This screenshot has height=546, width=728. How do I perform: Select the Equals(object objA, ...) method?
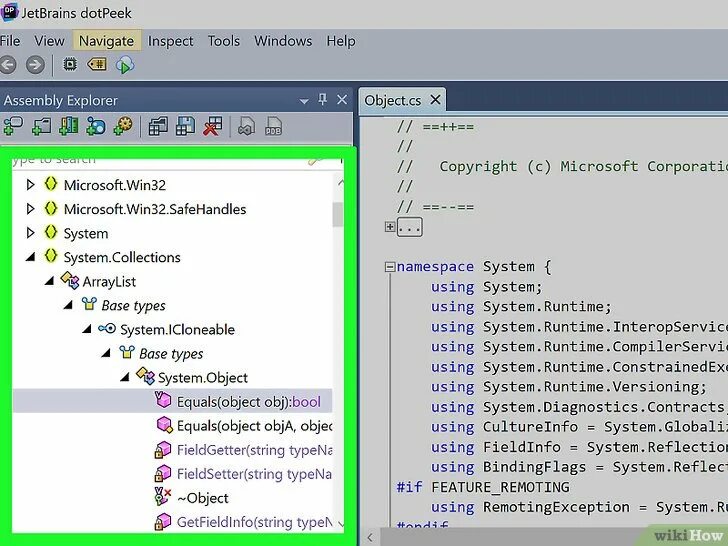coord(254,426)
